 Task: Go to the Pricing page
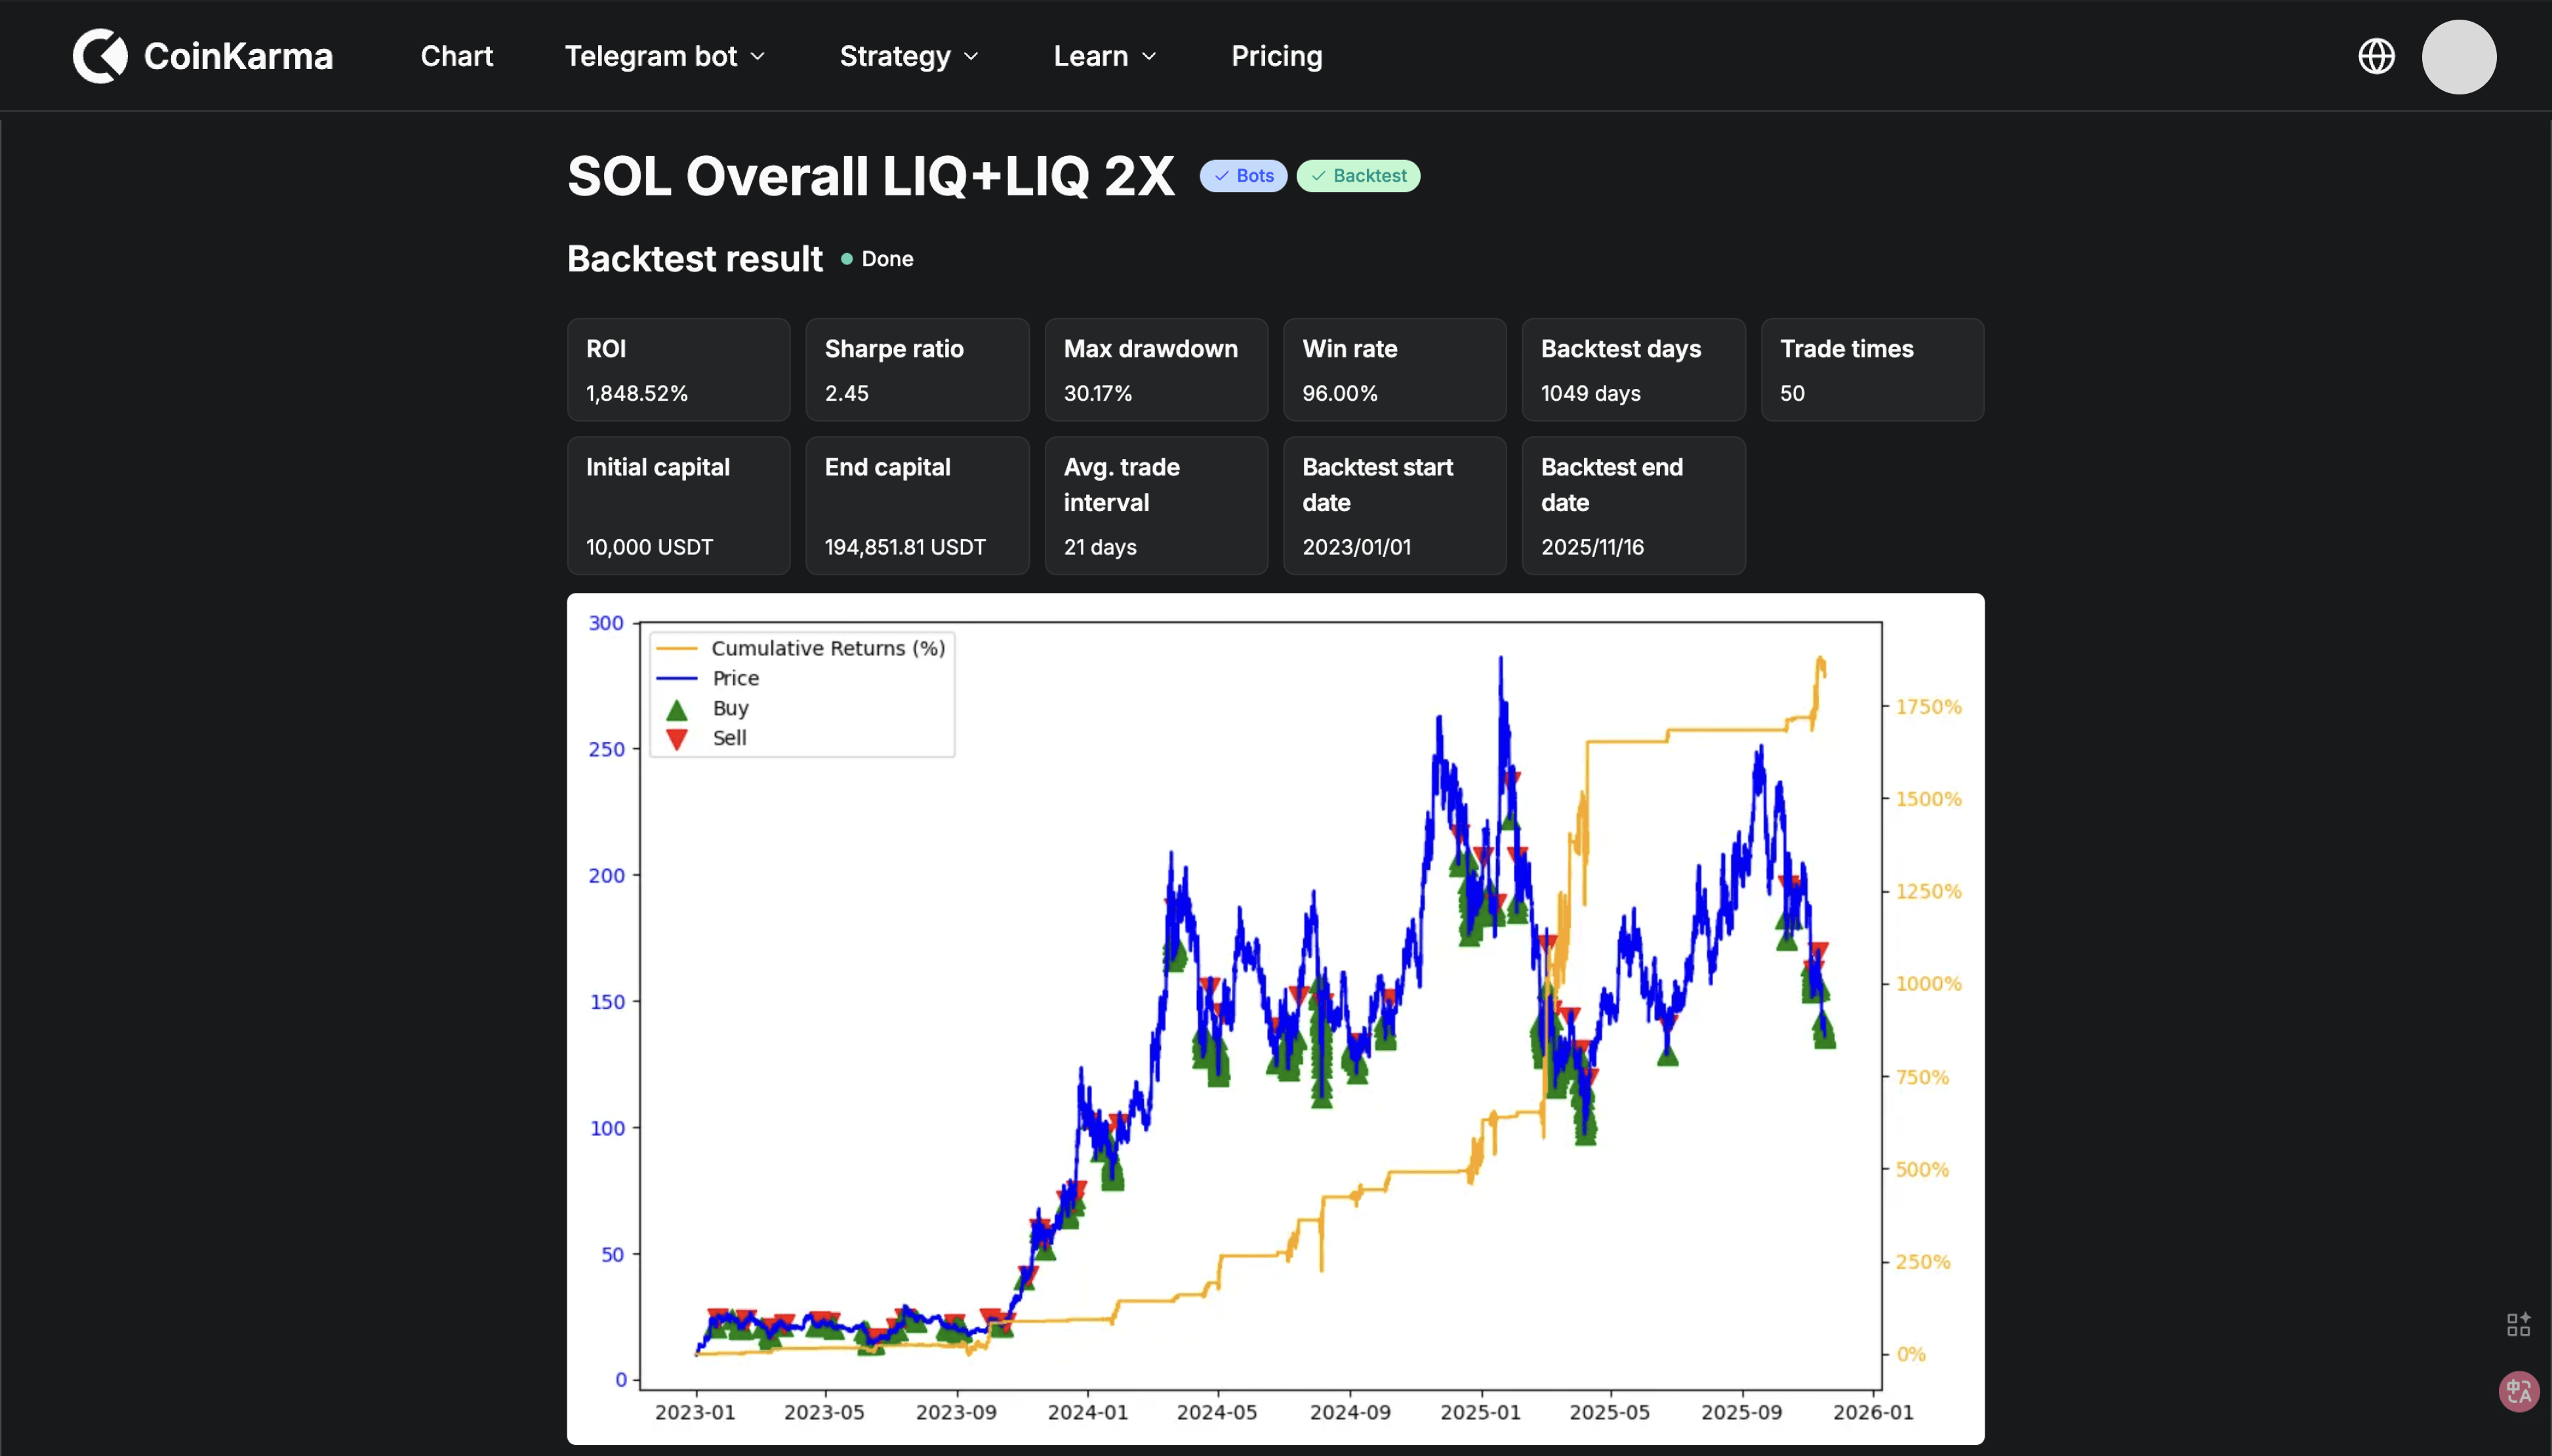click(x=1276, y=56)
